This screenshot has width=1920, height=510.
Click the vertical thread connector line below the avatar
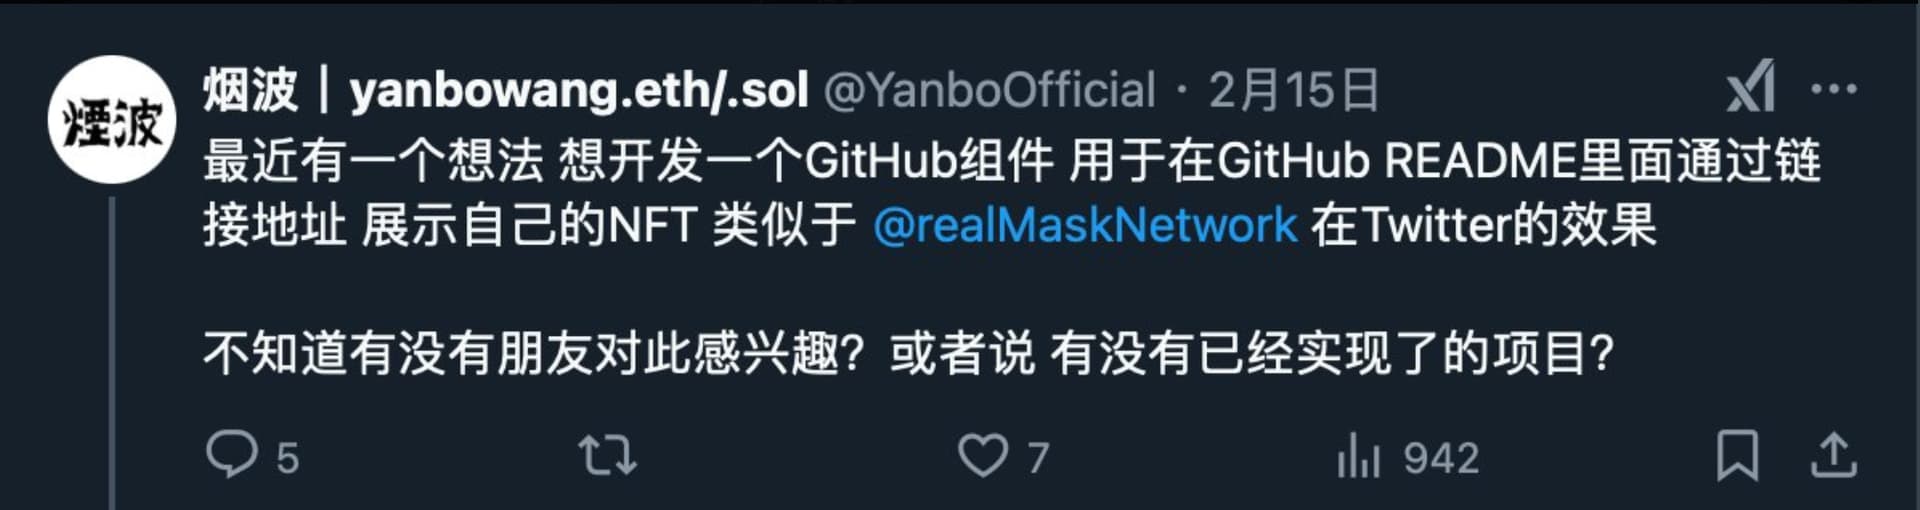pyautogui.click(x=112, y=352)
